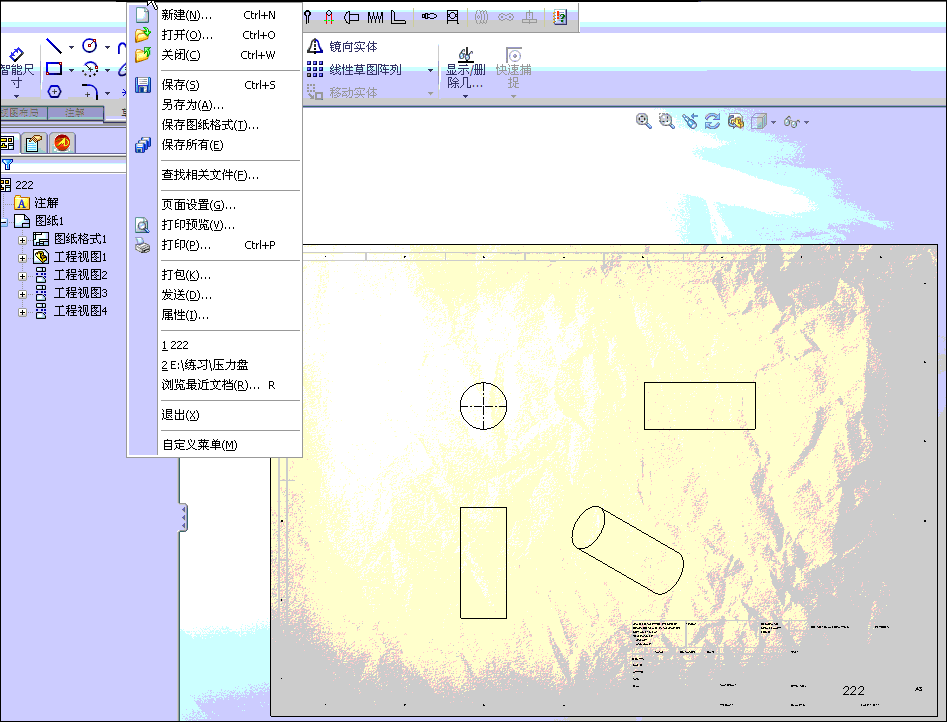Click the filter funnel icon above the tree

point(7,164)
